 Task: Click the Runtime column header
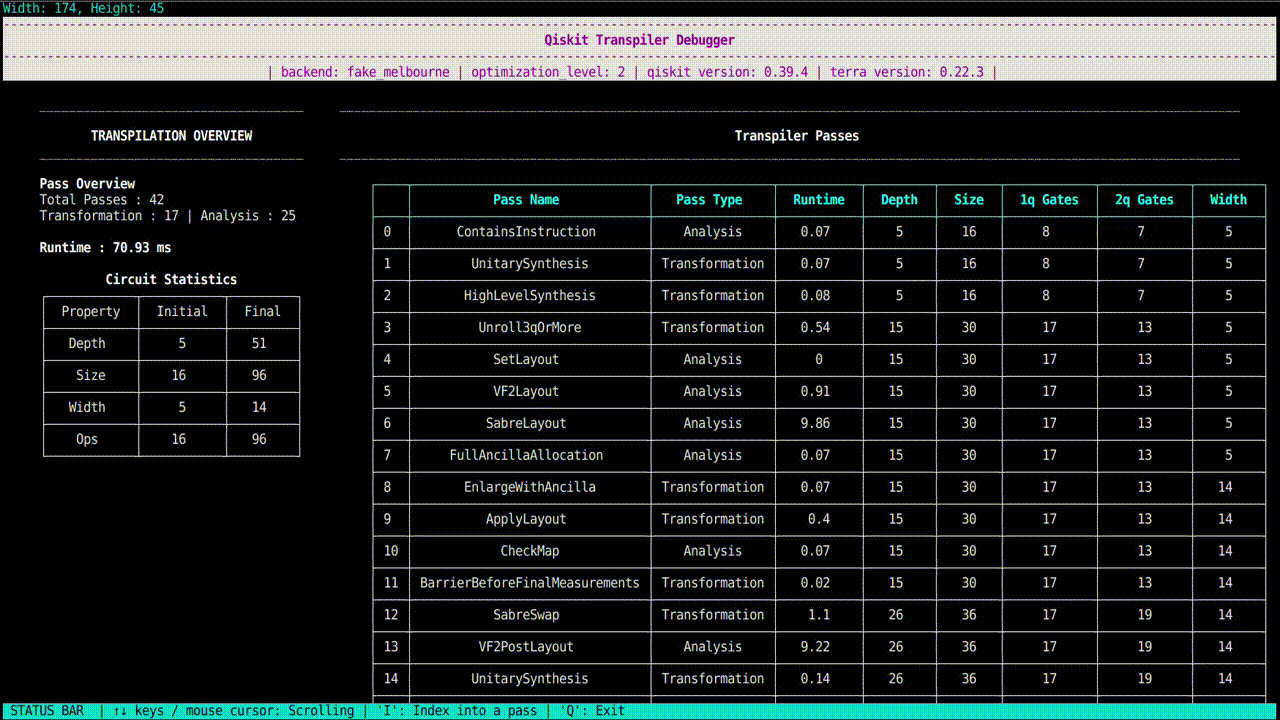(819, 200)
